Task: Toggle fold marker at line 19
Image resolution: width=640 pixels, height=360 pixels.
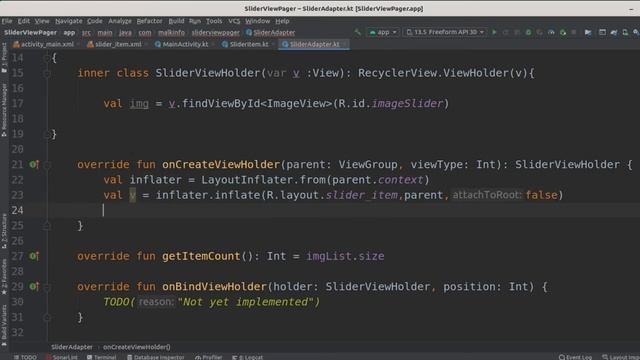Action: click(x=47, y=134)
